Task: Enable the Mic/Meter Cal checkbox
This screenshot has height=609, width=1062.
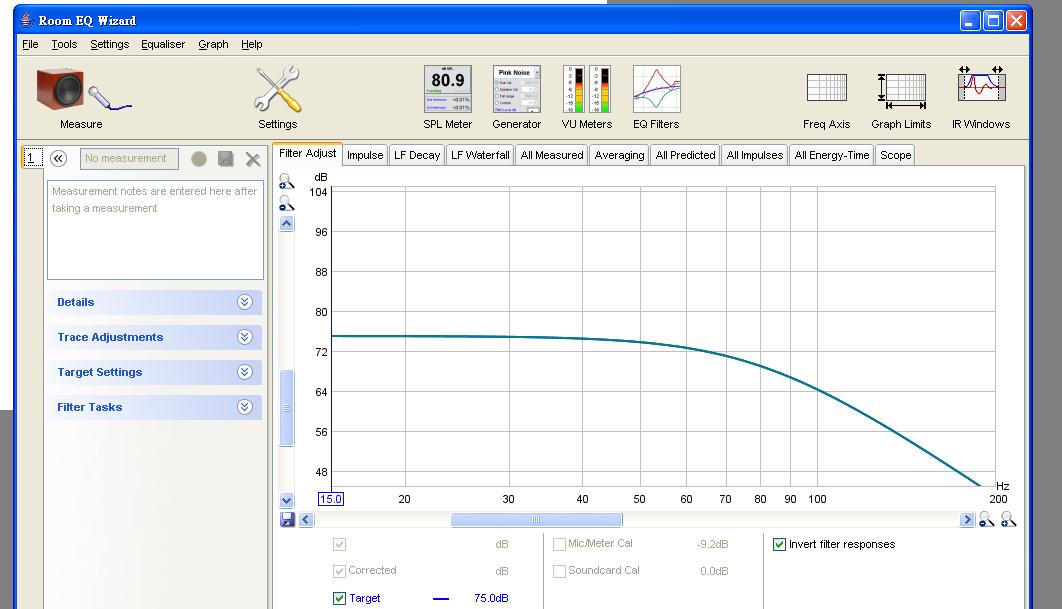Action: pos(560,545)
